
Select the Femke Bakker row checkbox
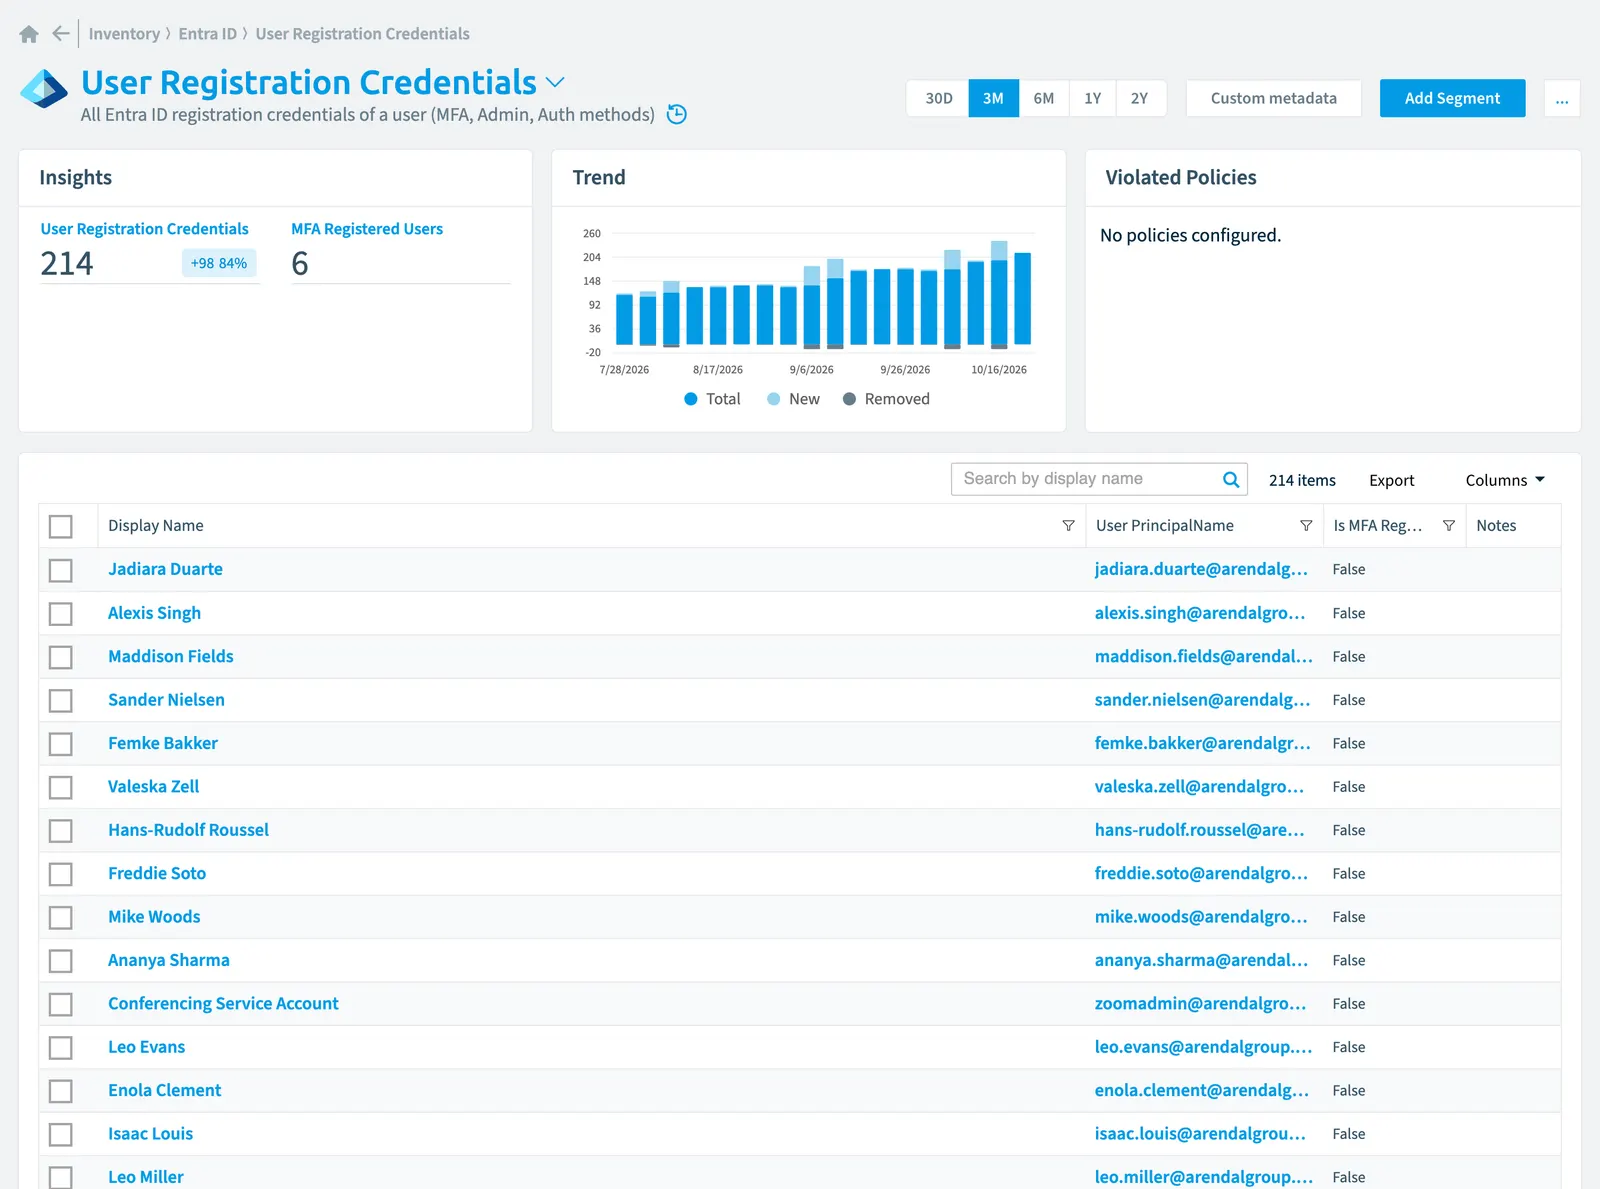[61, 743]
